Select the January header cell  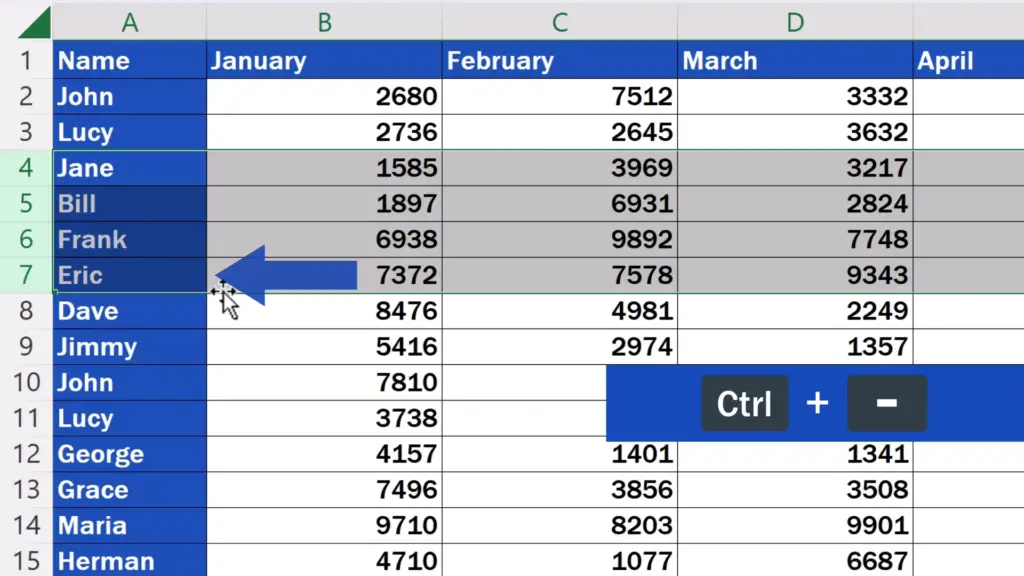pos(322,60)
